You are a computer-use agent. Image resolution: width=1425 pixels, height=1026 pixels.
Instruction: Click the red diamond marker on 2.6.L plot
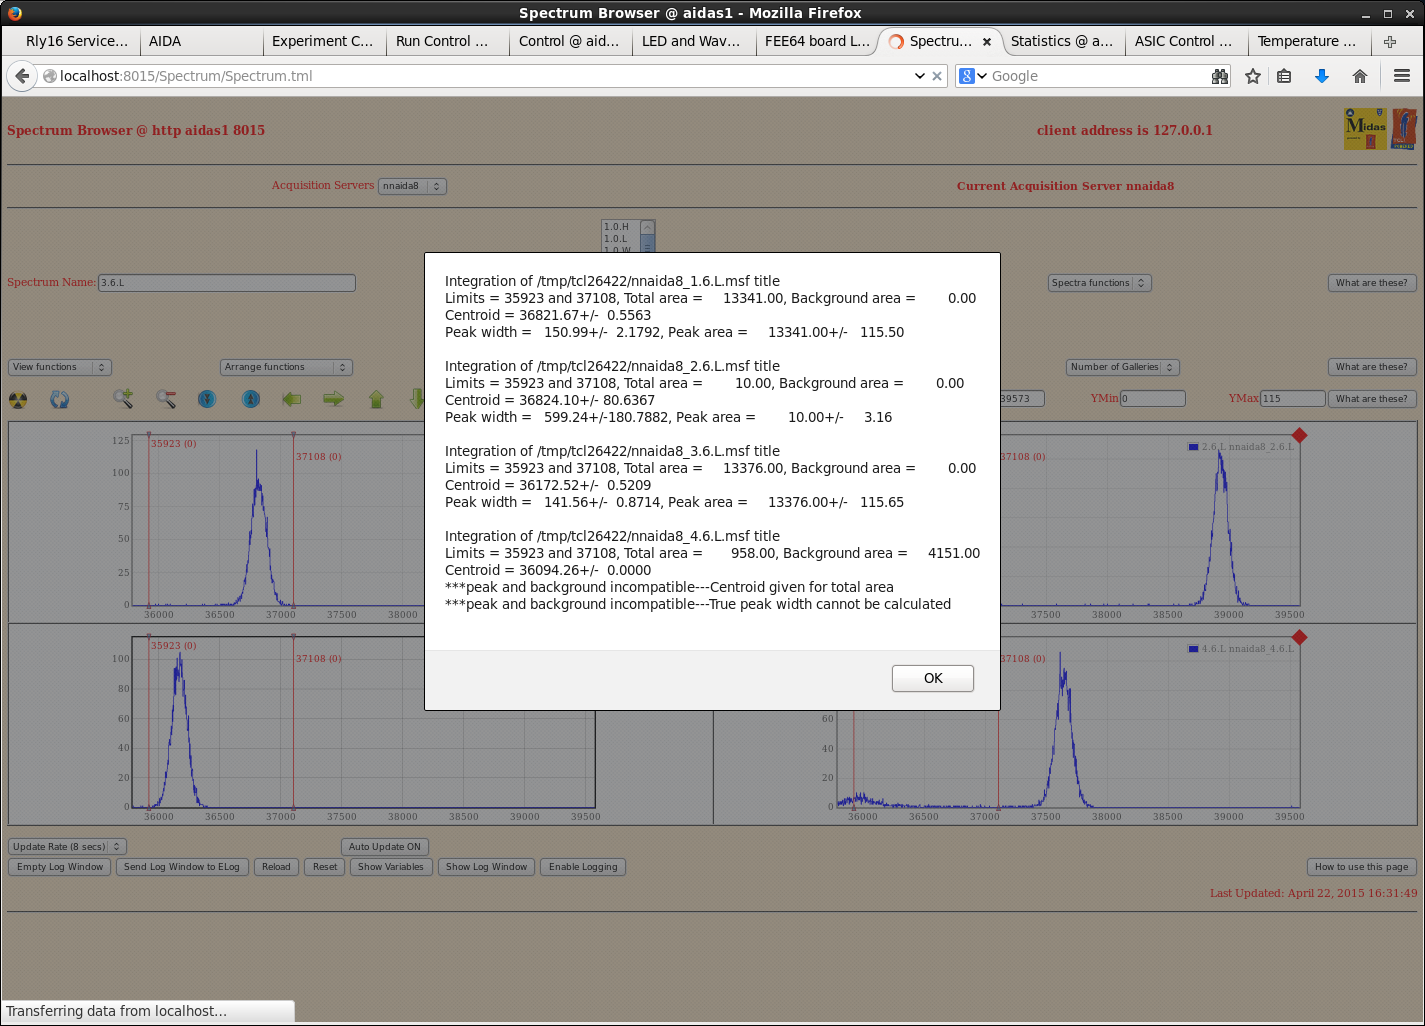pos(1299,435)
